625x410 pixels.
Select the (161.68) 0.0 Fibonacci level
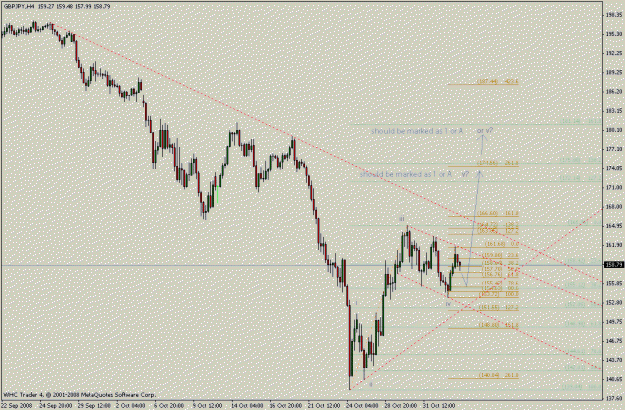click(x=502, y=243)
